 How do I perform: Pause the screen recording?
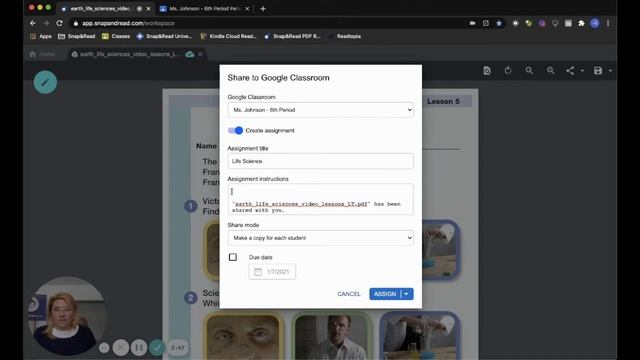139,347
